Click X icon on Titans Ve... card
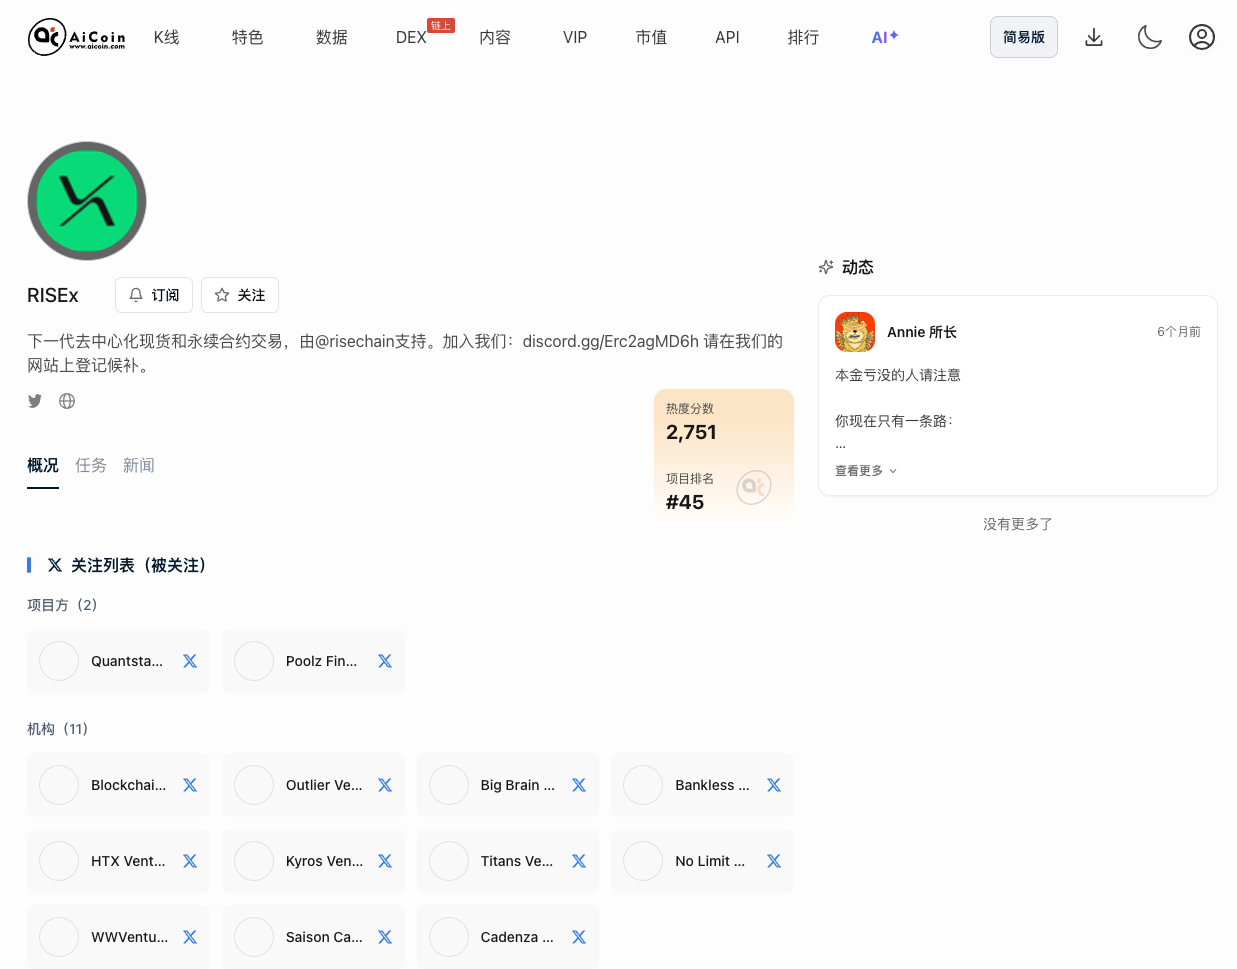This screenshot has width=1237, height=969. [579, 861]
